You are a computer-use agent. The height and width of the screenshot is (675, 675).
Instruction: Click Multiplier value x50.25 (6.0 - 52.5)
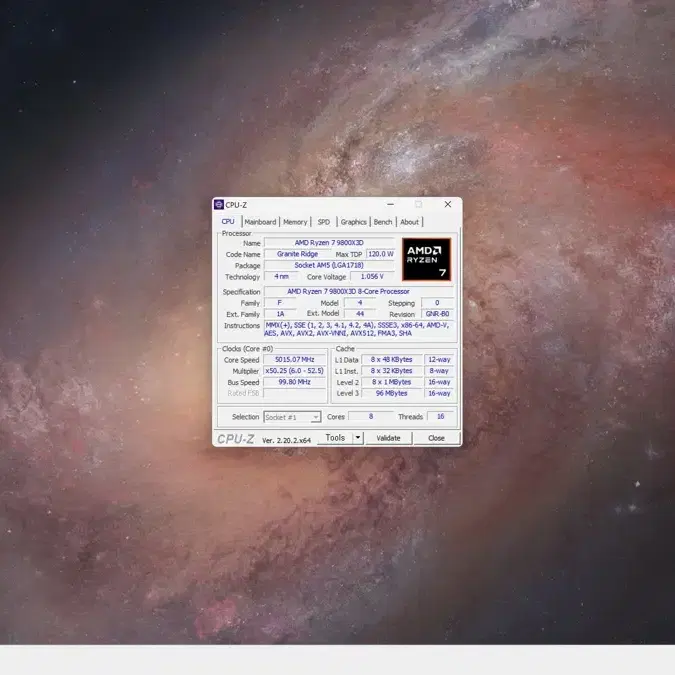(294, 371)
